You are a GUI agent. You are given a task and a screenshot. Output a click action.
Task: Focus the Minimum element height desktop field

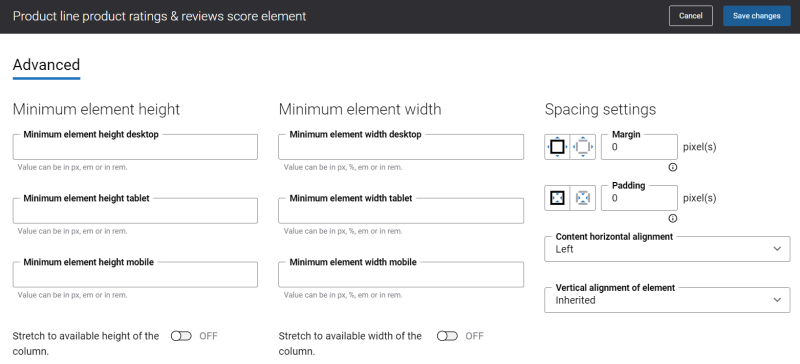tap(135, 147)
